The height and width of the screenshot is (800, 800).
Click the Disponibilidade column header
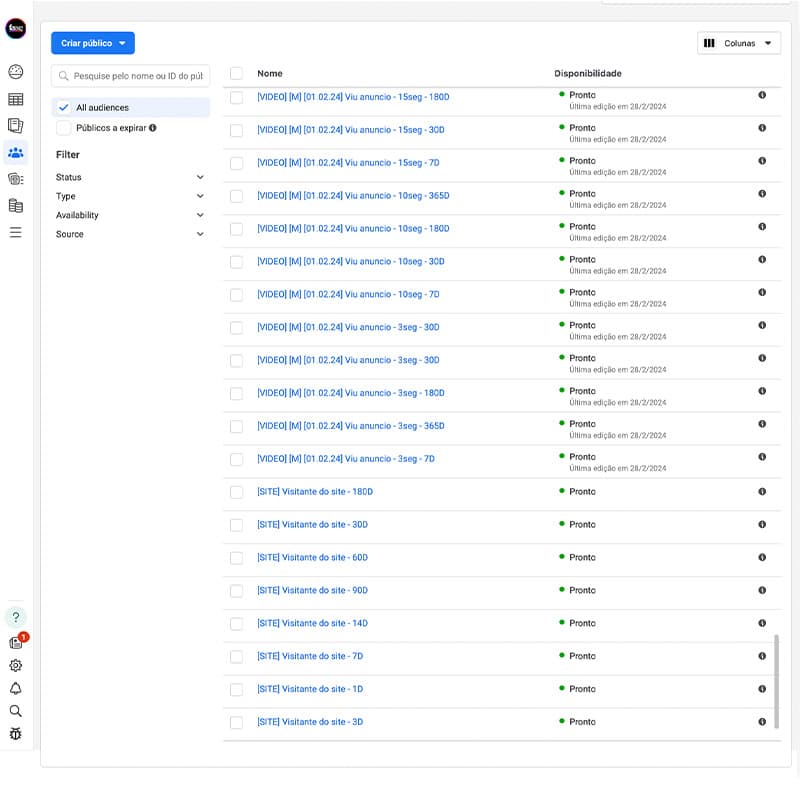[588, 73]
